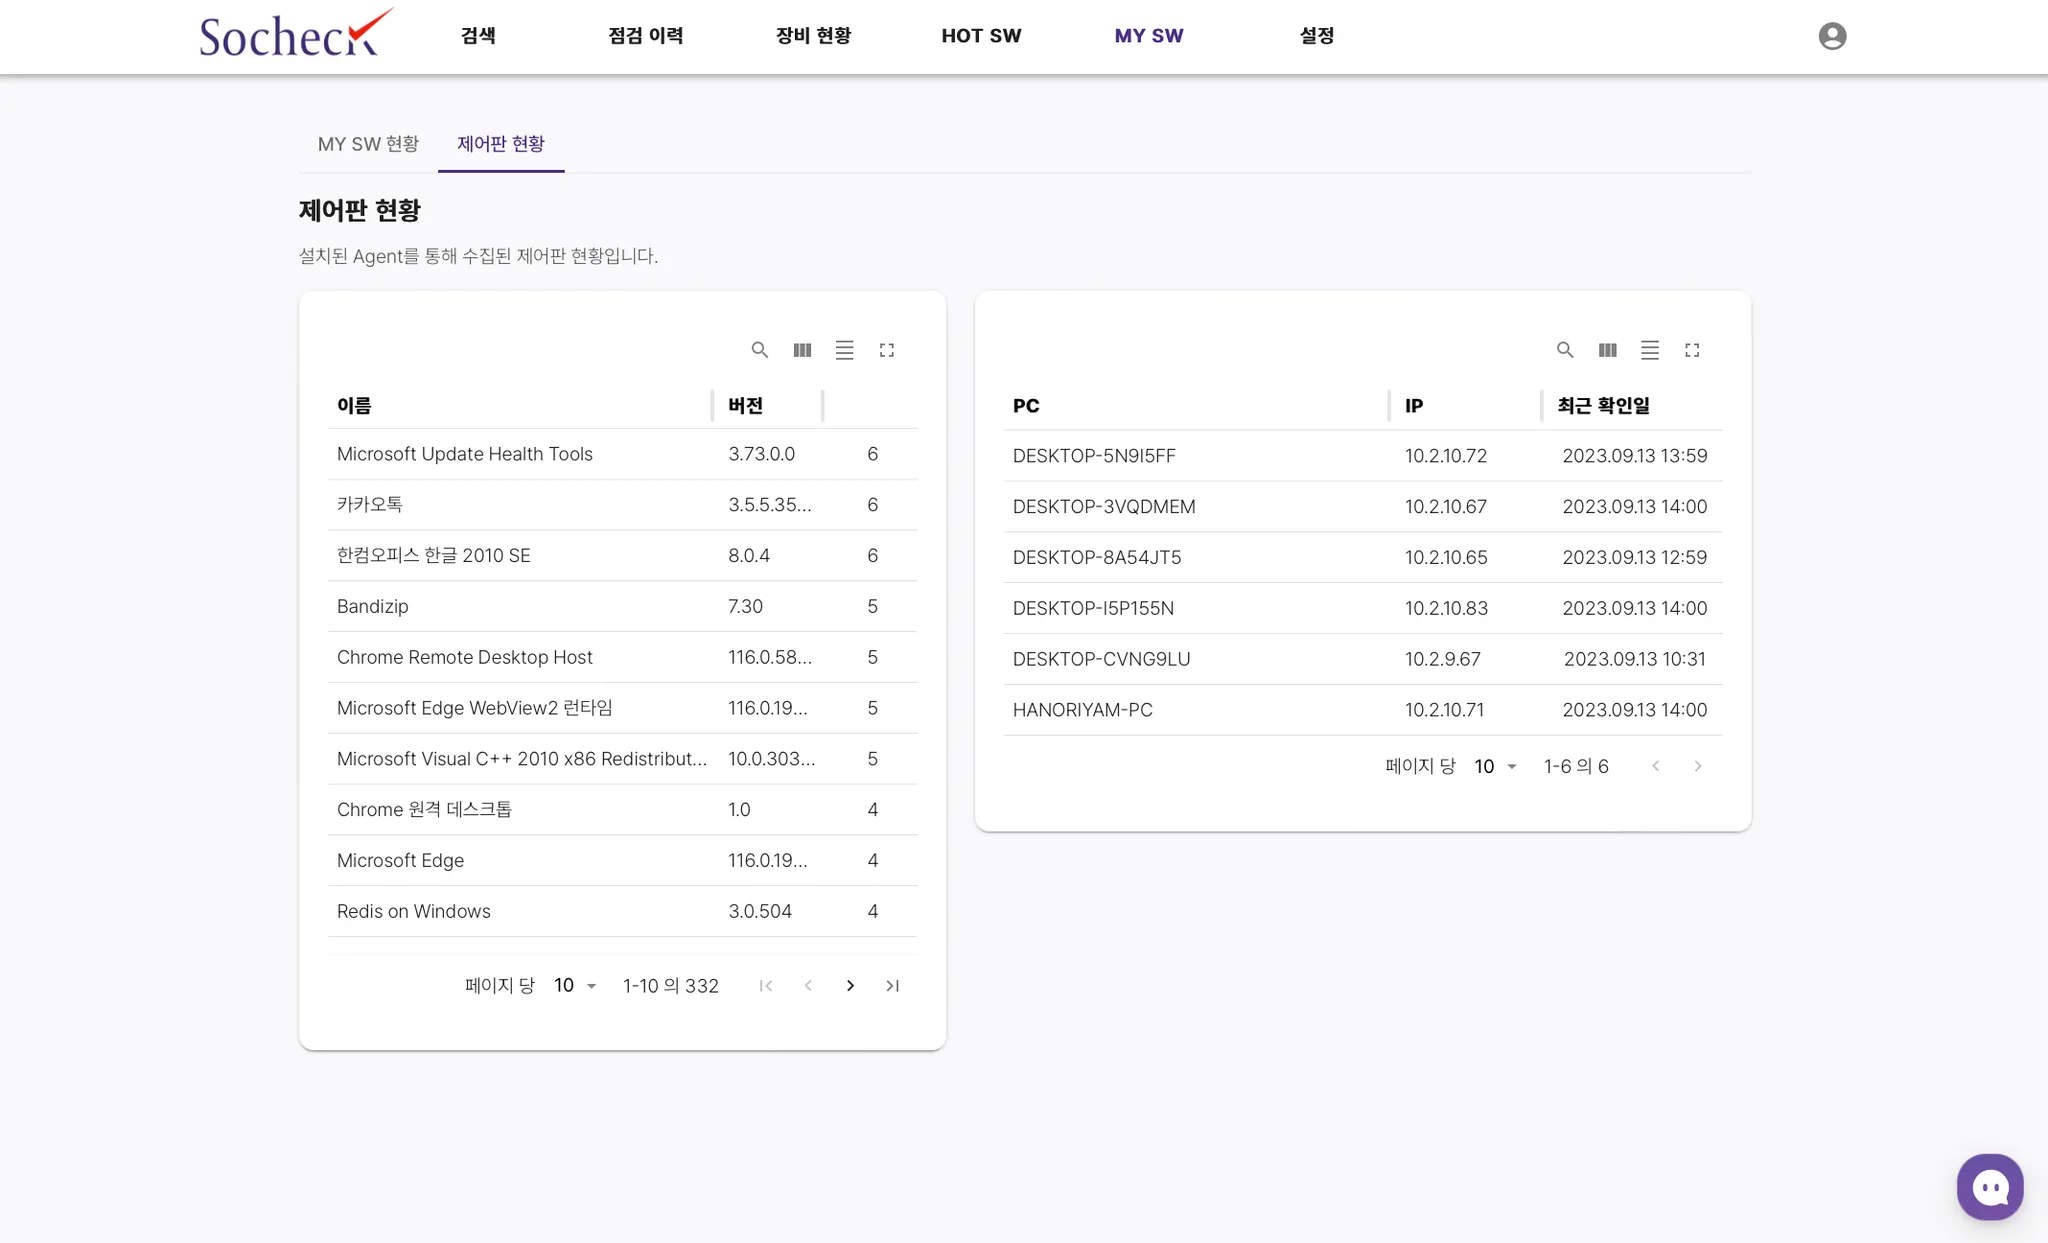Open rows-per-page dropdown in software table
Screen dimensions: 2048x1243
point(575,986)
